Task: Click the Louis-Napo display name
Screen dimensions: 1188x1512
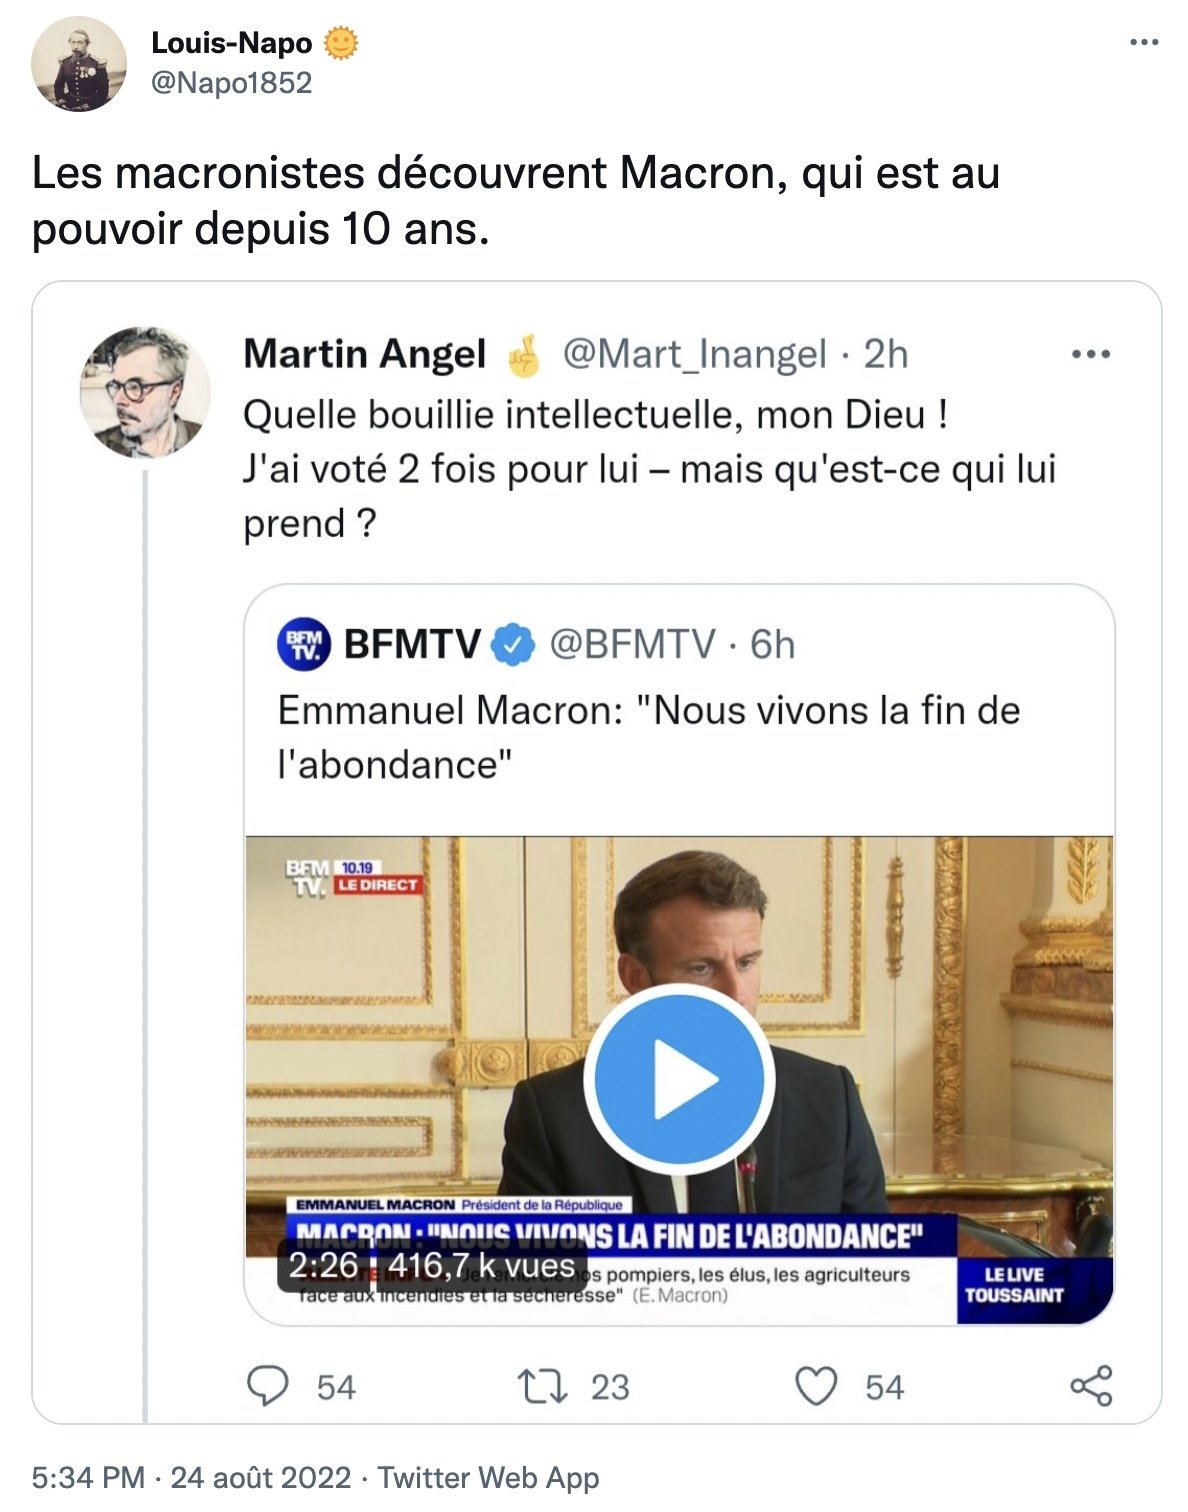Action: tap(231, 43)
